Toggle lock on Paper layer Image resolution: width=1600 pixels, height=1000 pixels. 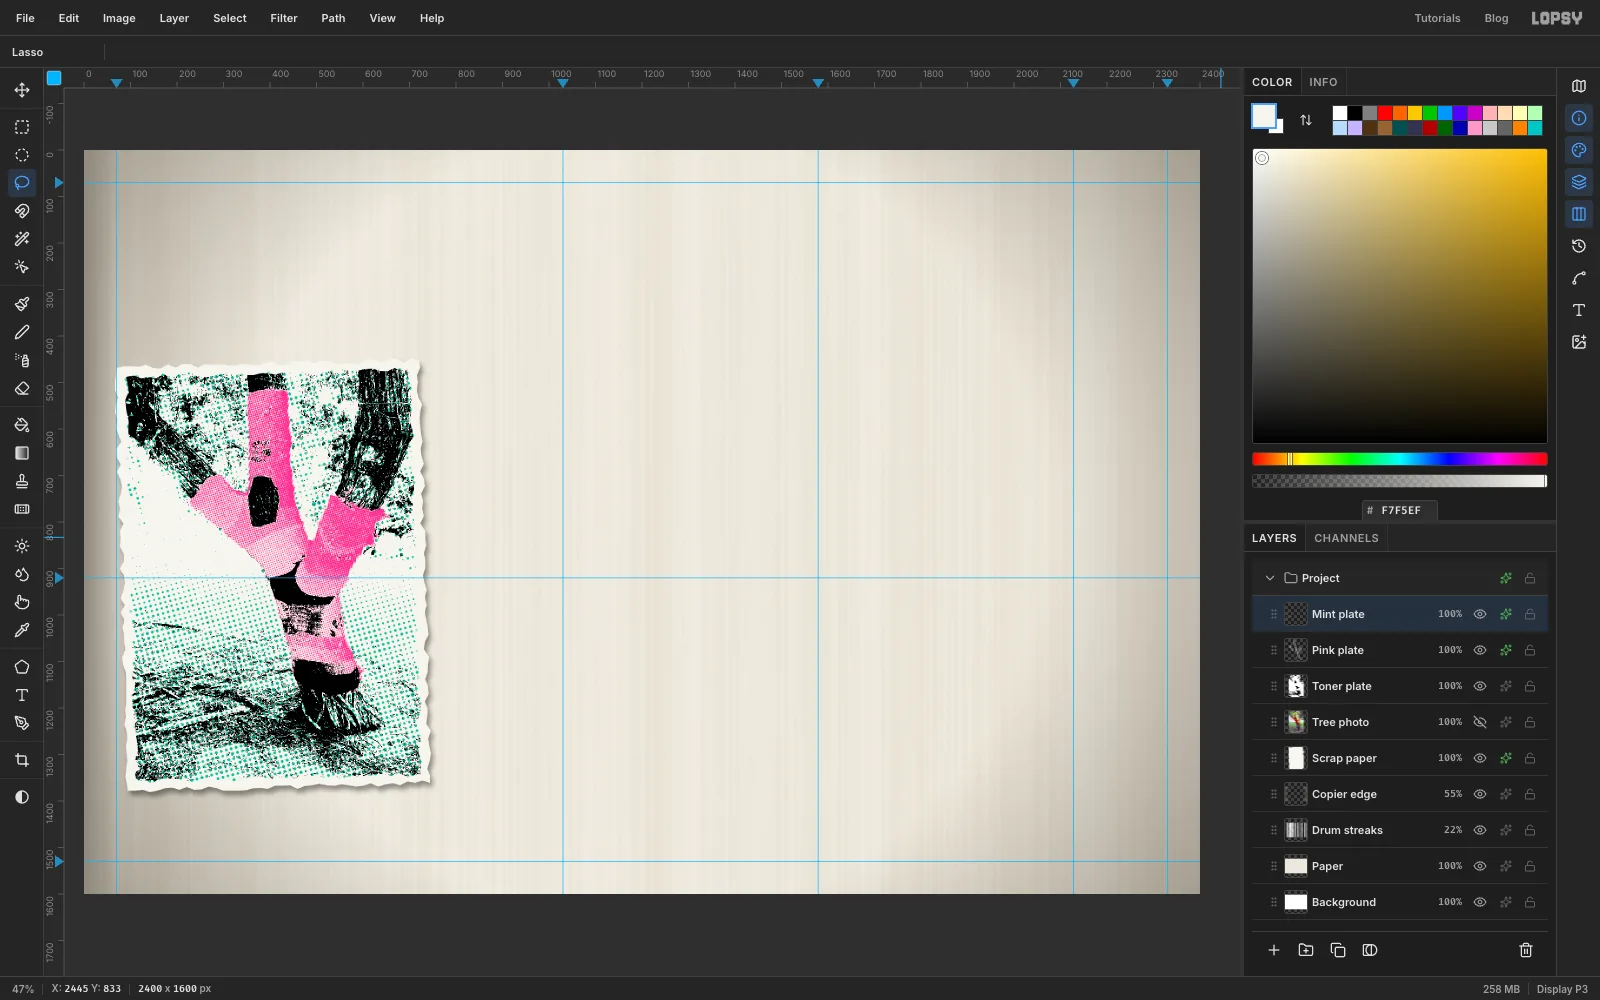click(1530, 866)
